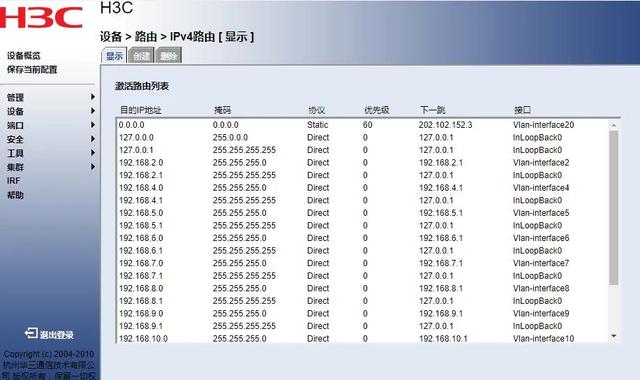Open the 安全 menu
This screenshot has height=380, width=640.
pyautogui.click(x=15, y=139)
